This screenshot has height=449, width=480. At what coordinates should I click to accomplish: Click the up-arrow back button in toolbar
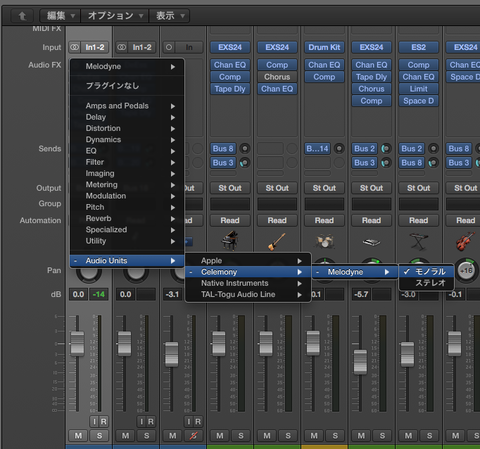point(22,16)
